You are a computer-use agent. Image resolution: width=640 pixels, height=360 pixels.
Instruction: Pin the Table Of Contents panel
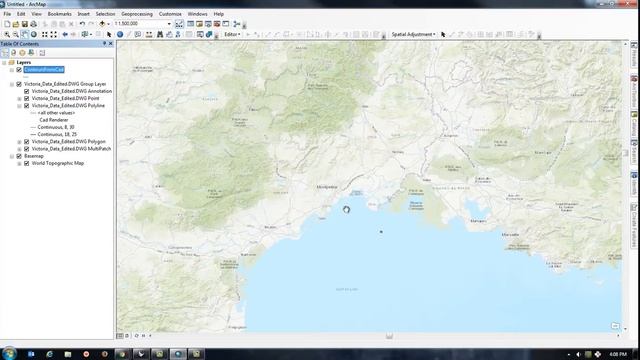tap(104, 44)
